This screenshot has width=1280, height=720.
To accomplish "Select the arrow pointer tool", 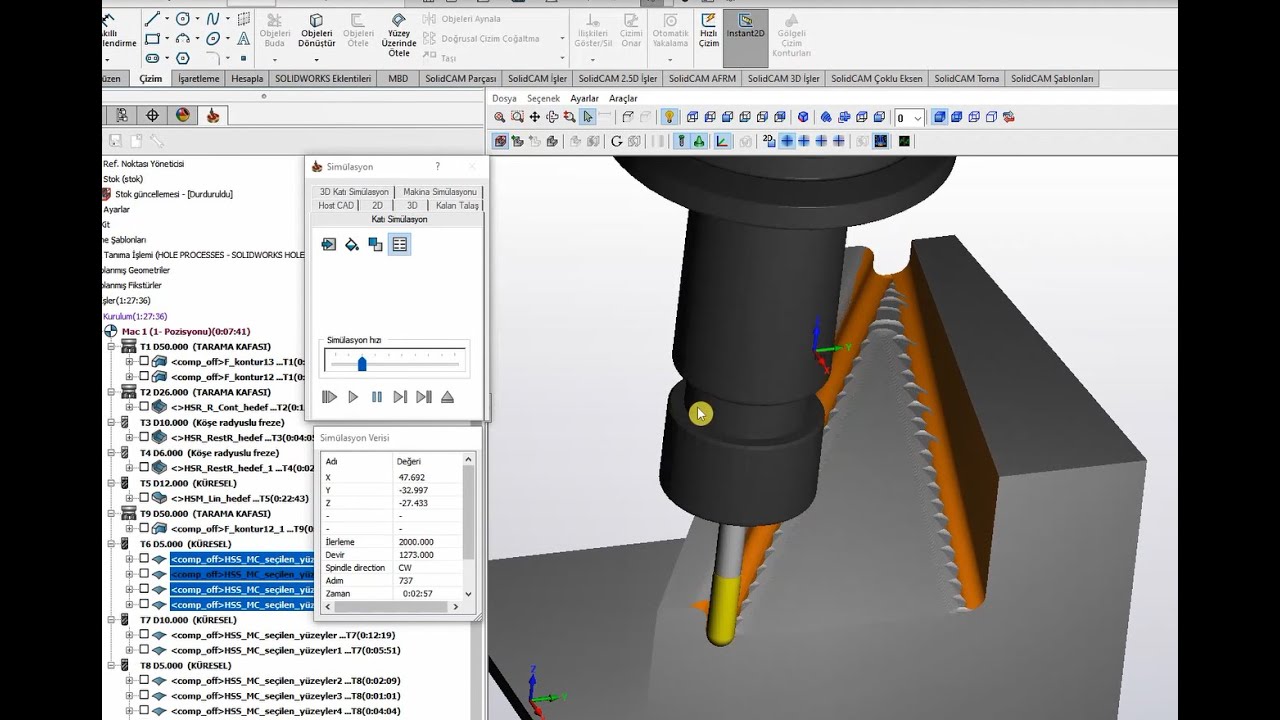I will (x=588, y=117).
